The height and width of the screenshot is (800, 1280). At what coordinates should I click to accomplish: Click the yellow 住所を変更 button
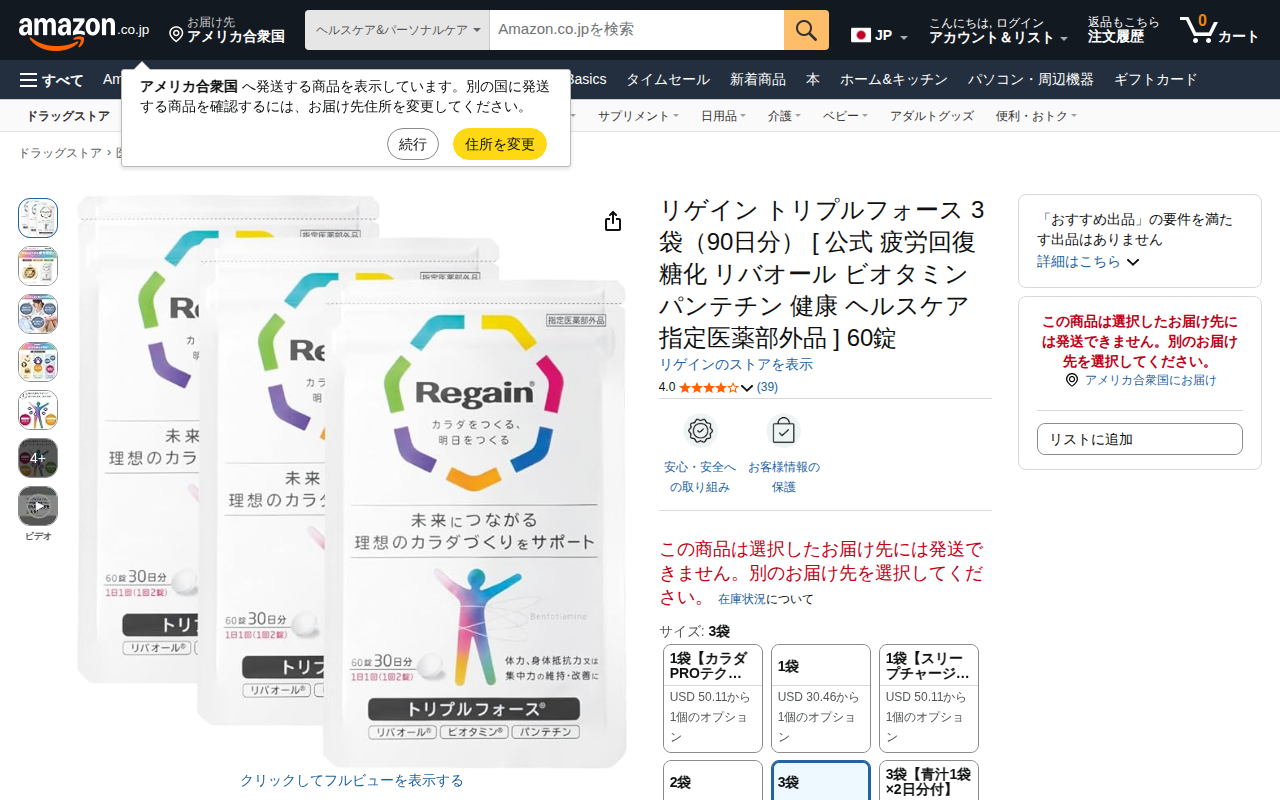(500, 144)
